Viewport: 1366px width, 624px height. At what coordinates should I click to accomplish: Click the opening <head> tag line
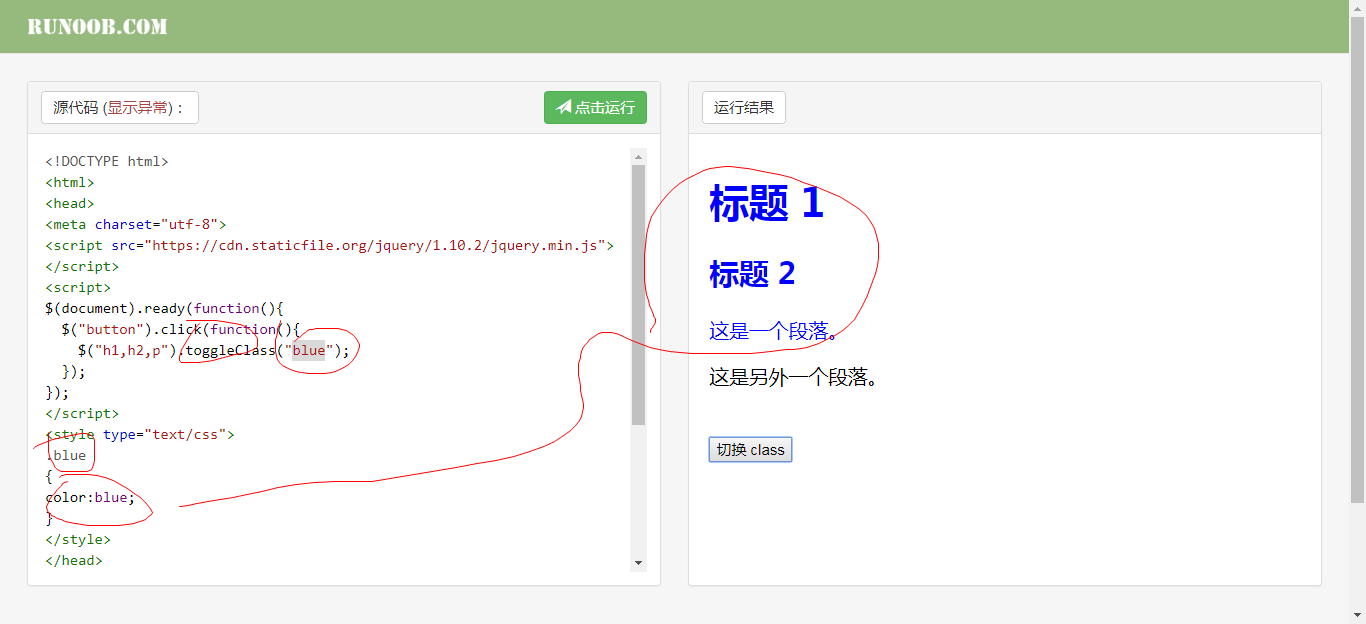click(70, 203)
